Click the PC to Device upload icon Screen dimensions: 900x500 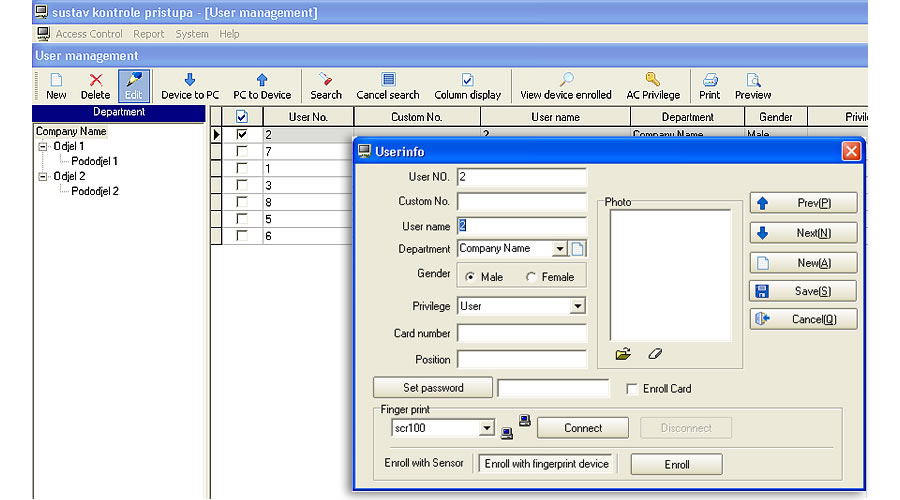tap(262, 80)
